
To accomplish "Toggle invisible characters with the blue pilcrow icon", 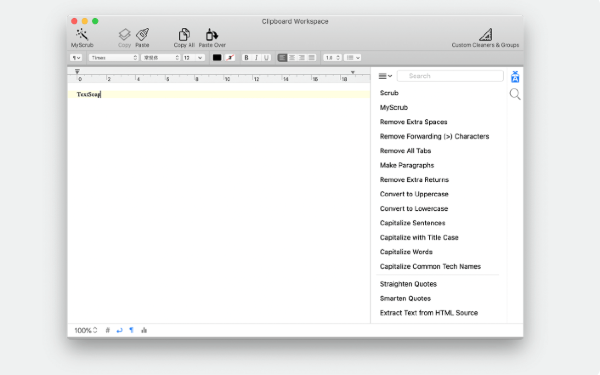I will tap(131, 330).
